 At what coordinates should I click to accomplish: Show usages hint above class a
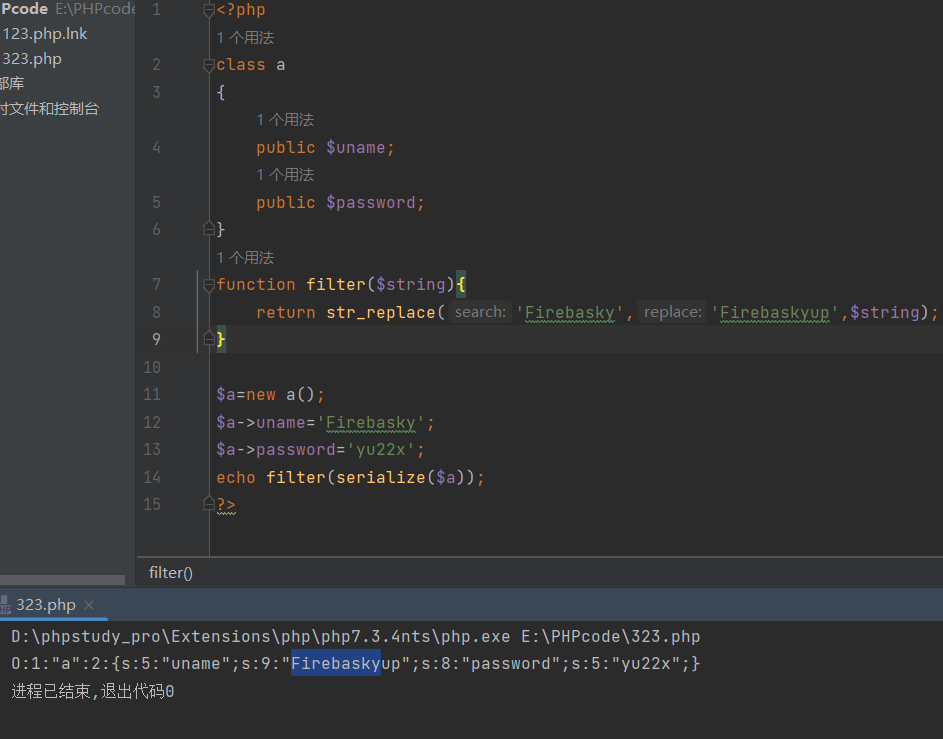245,38
